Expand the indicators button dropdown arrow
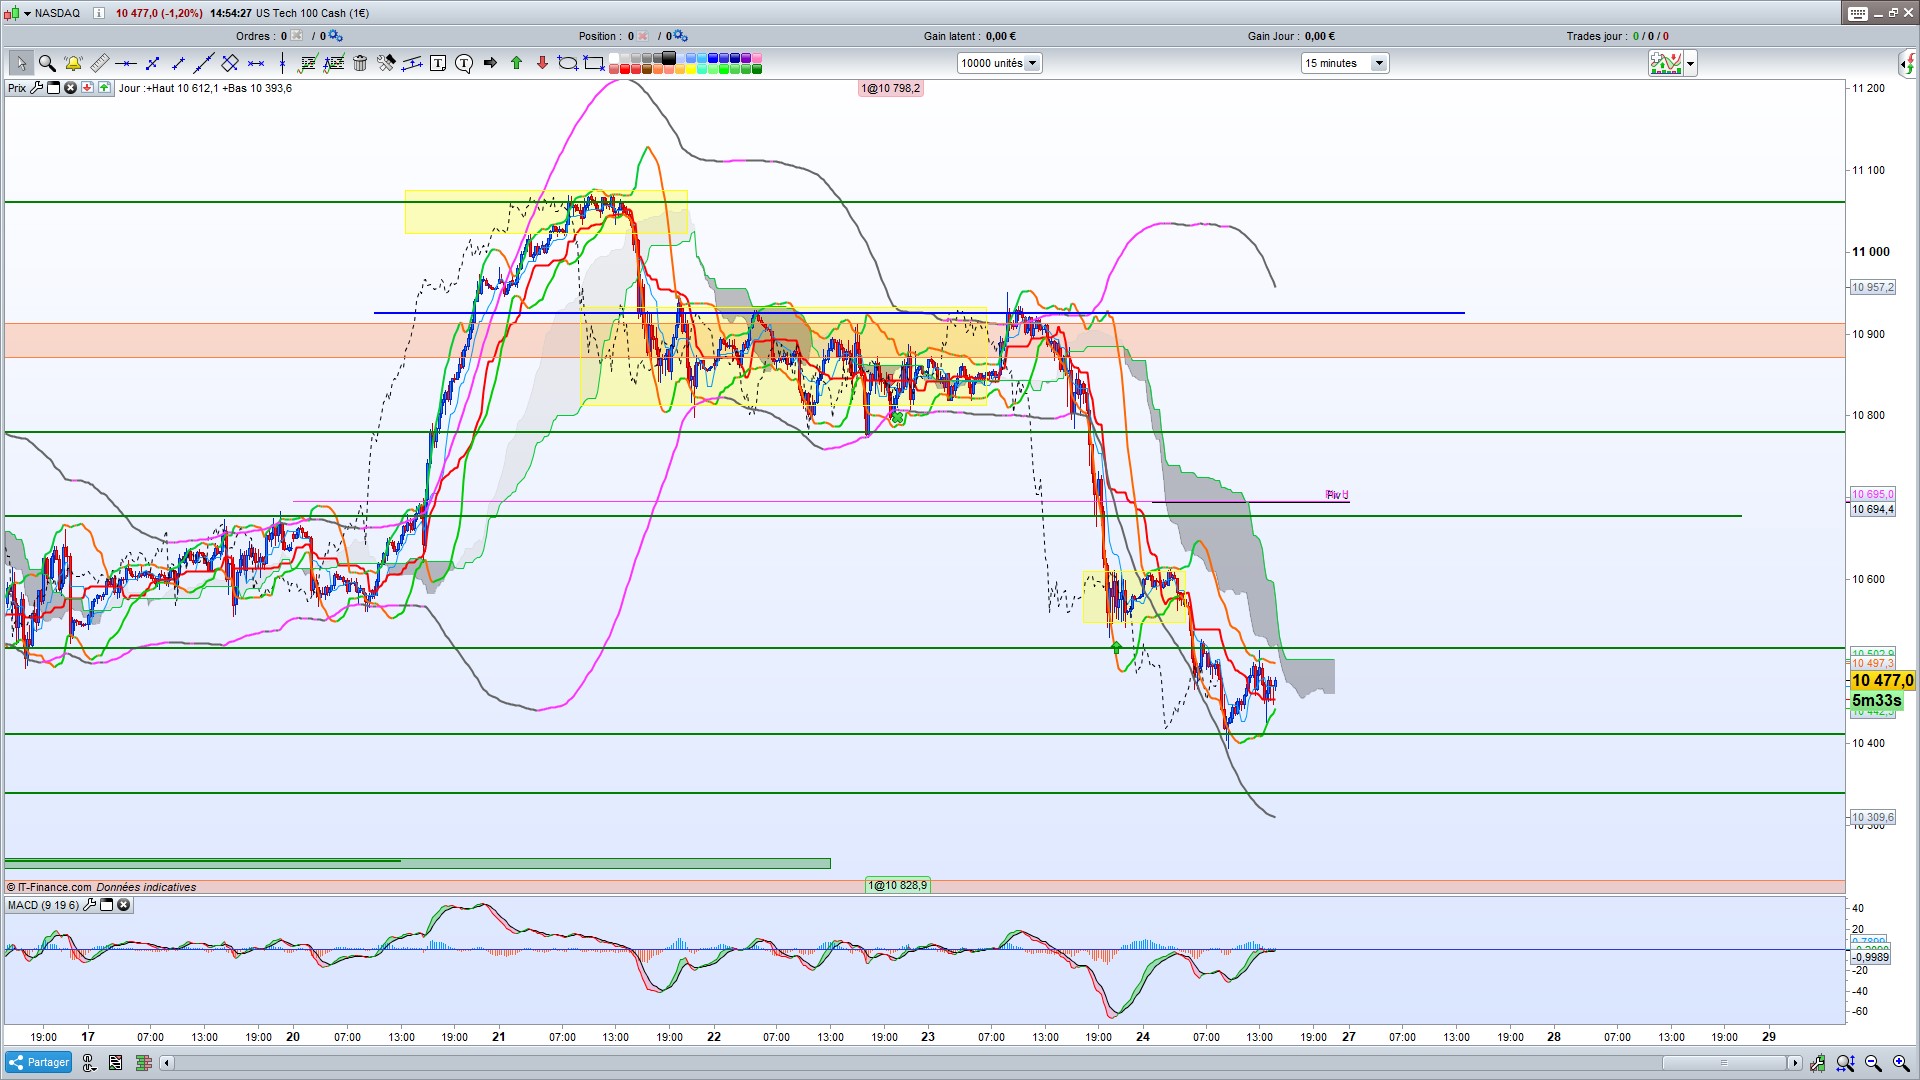This screenshot has height=1080, width=1920. [1690, 64]
